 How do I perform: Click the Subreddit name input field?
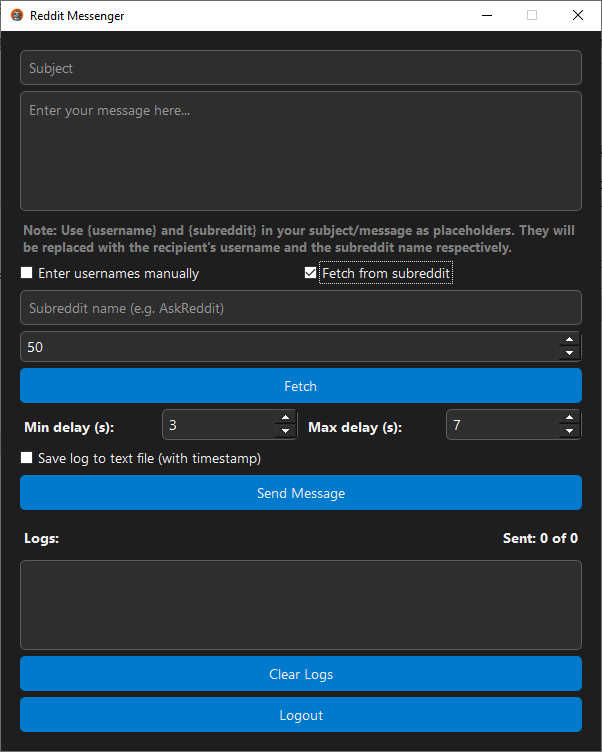coord(301,307)
